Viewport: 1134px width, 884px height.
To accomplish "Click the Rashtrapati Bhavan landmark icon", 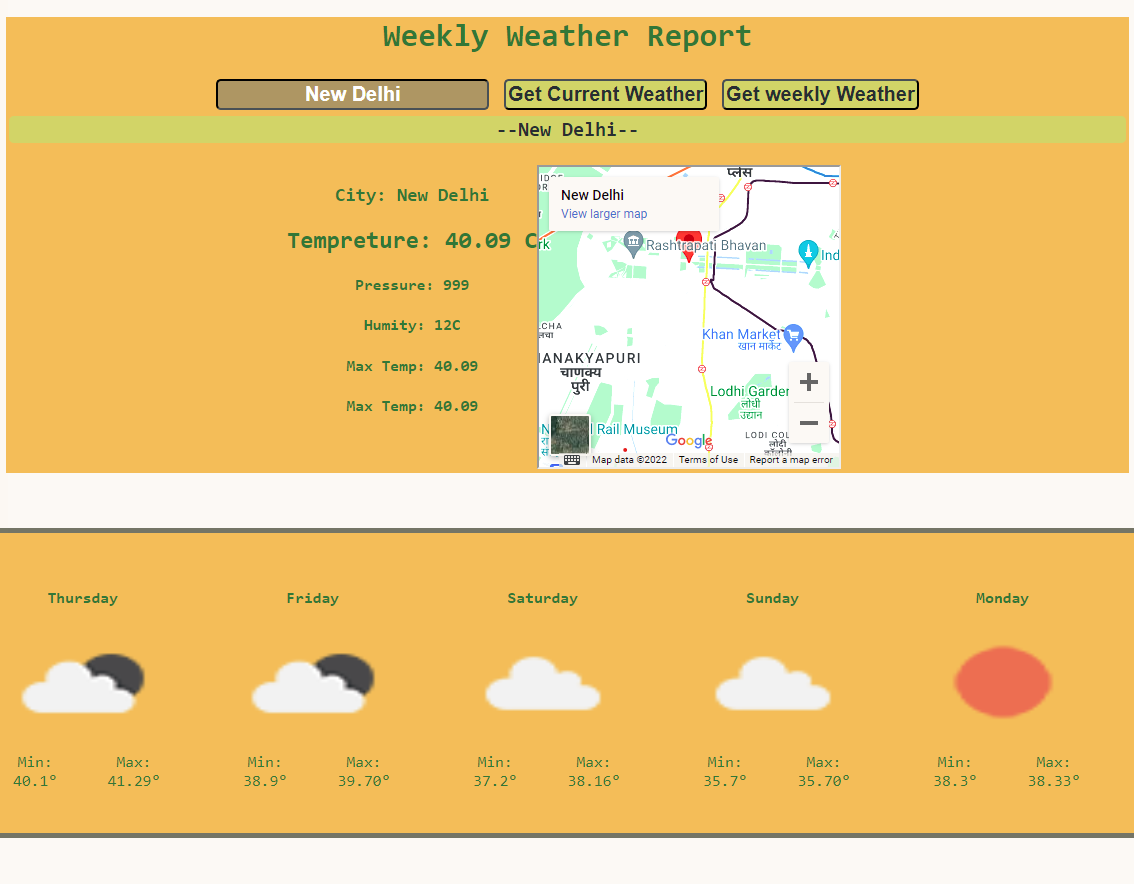I will (631, 242).
